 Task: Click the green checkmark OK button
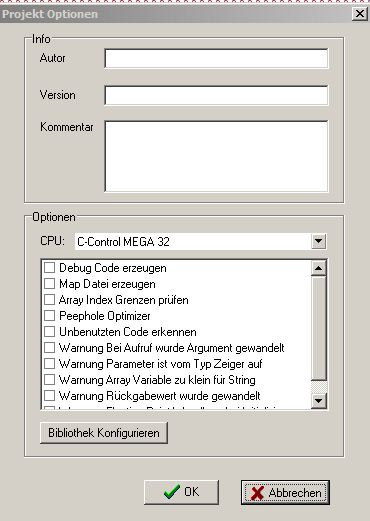(x=181, y=492)
